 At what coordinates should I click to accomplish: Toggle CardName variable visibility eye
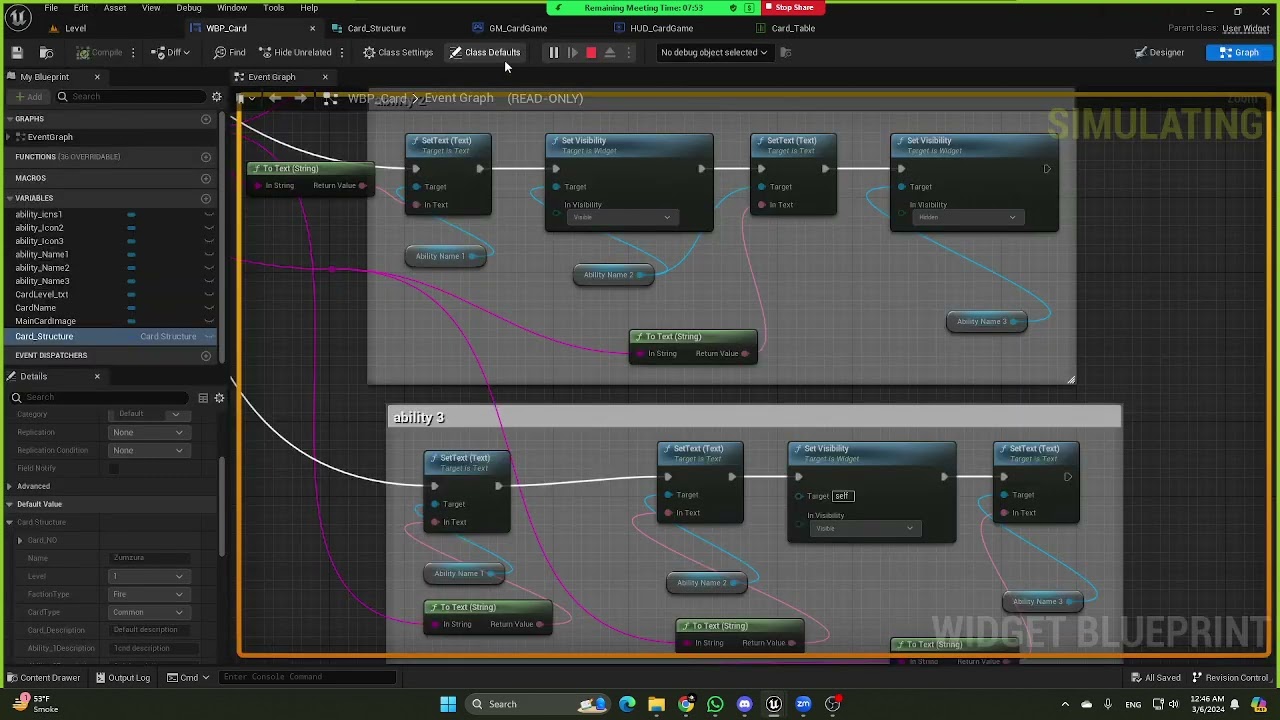click(x=209, y=308)
